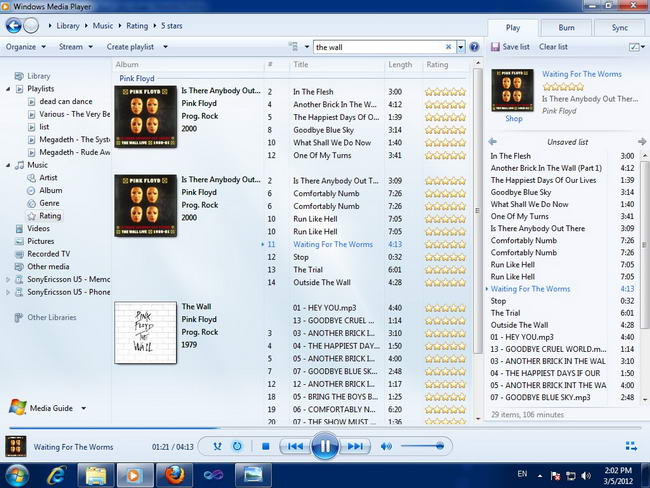Toggle shuffle mode
The width and height of the screenshot is (650, 488).
(217, 447)
